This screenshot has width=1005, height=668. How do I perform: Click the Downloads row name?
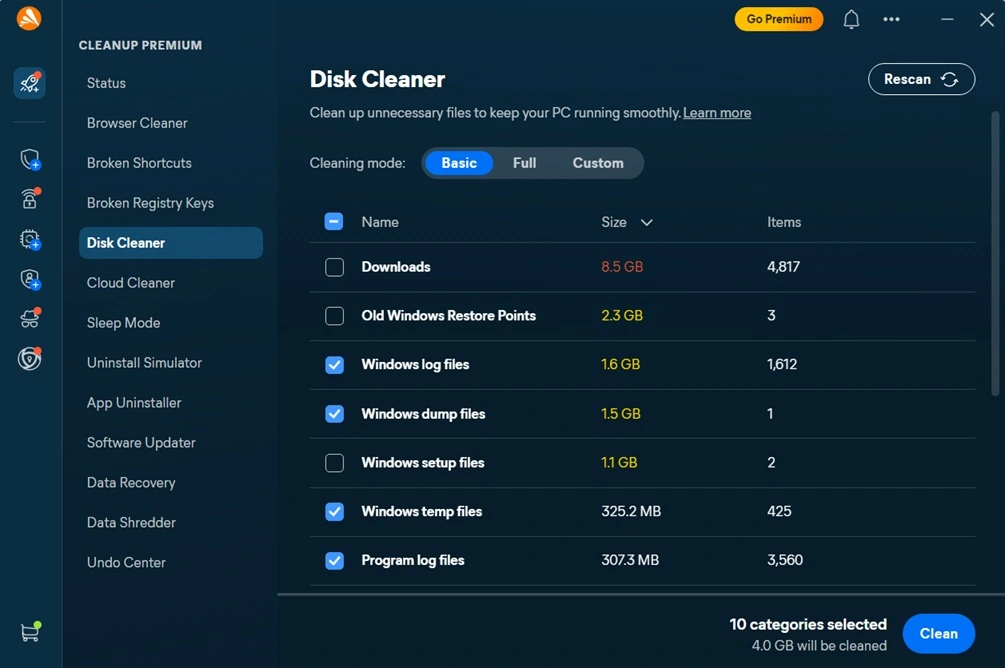pyautogui.click(x=395, y=267)
